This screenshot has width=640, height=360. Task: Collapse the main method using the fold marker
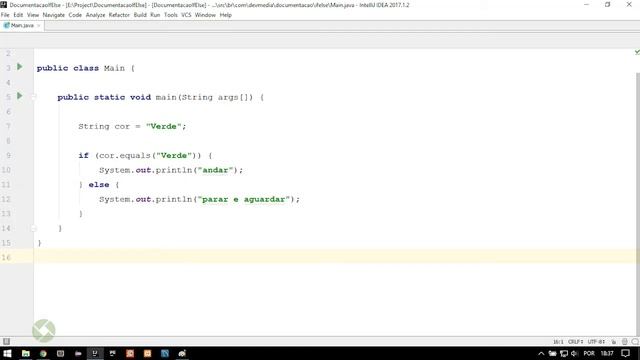34,97
